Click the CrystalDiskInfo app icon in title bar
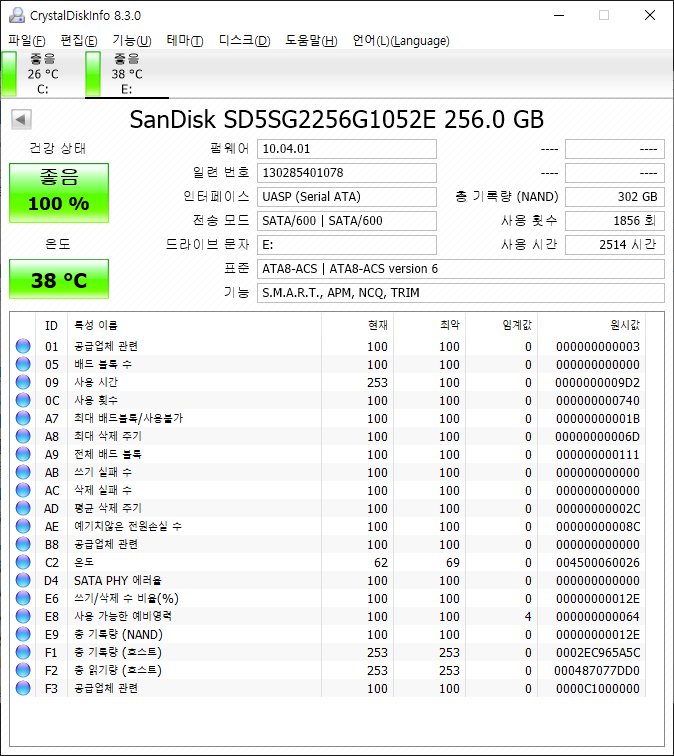This screenshot has width=674, height=756. pos(15,15)
